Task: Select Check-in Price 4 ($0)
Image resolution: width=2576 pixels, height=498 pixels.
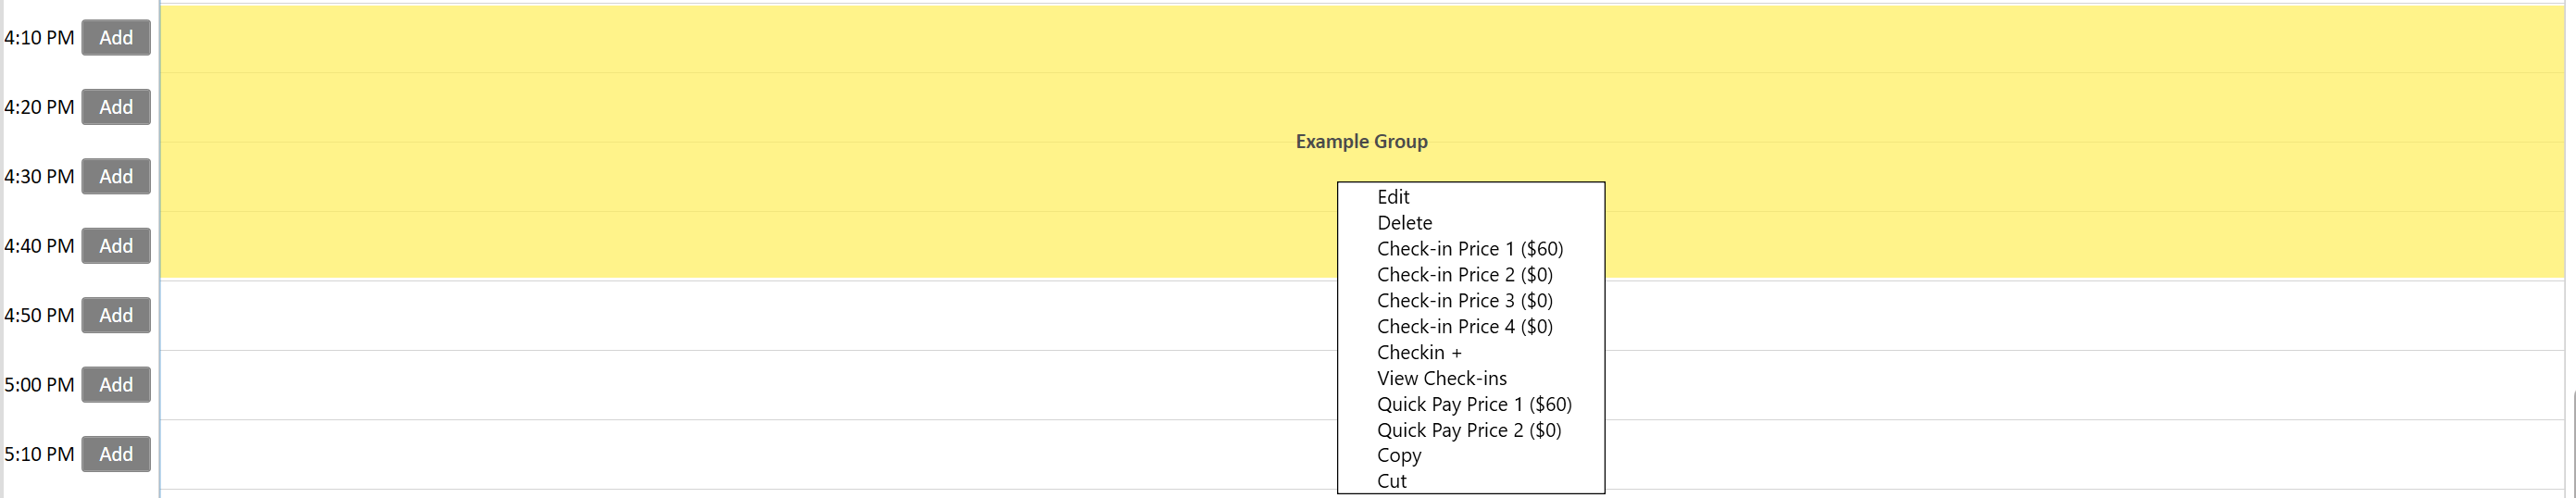Action: [x=1464, y=327]
